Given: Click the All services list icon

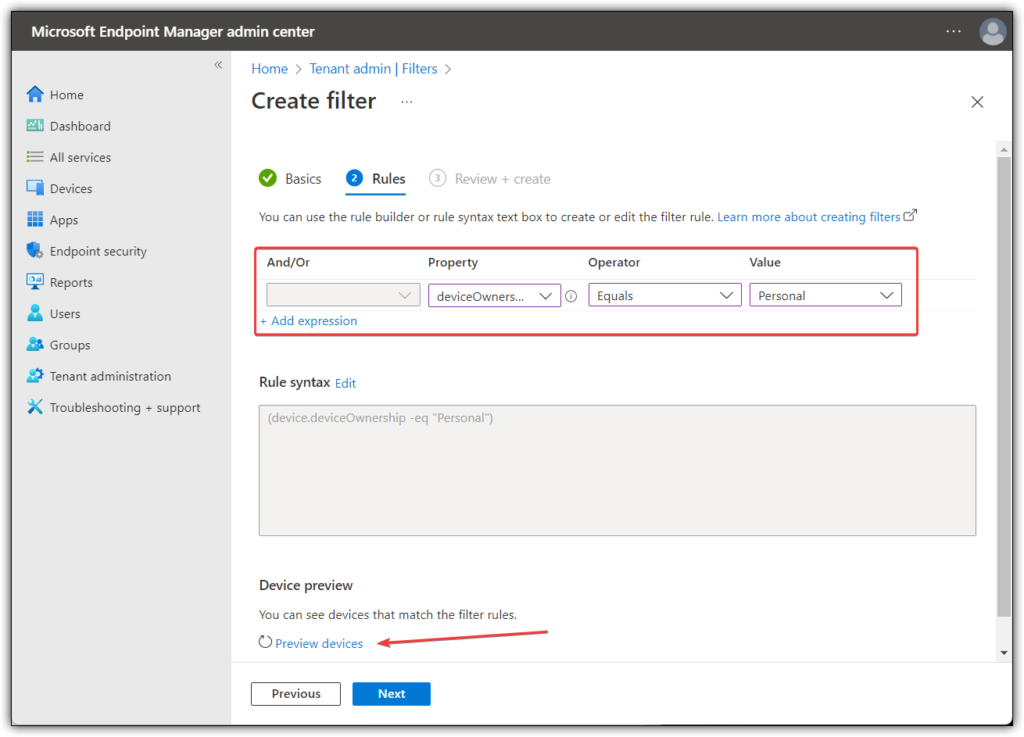Looking at the screenshot, I should click(35, 157).
